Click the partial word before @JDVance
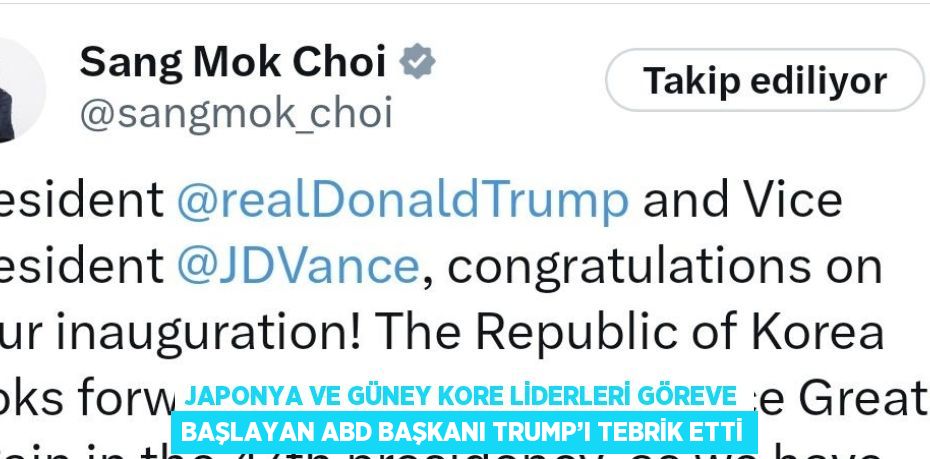The width and height of the screenshot is (930, 459). click(82, 265)
